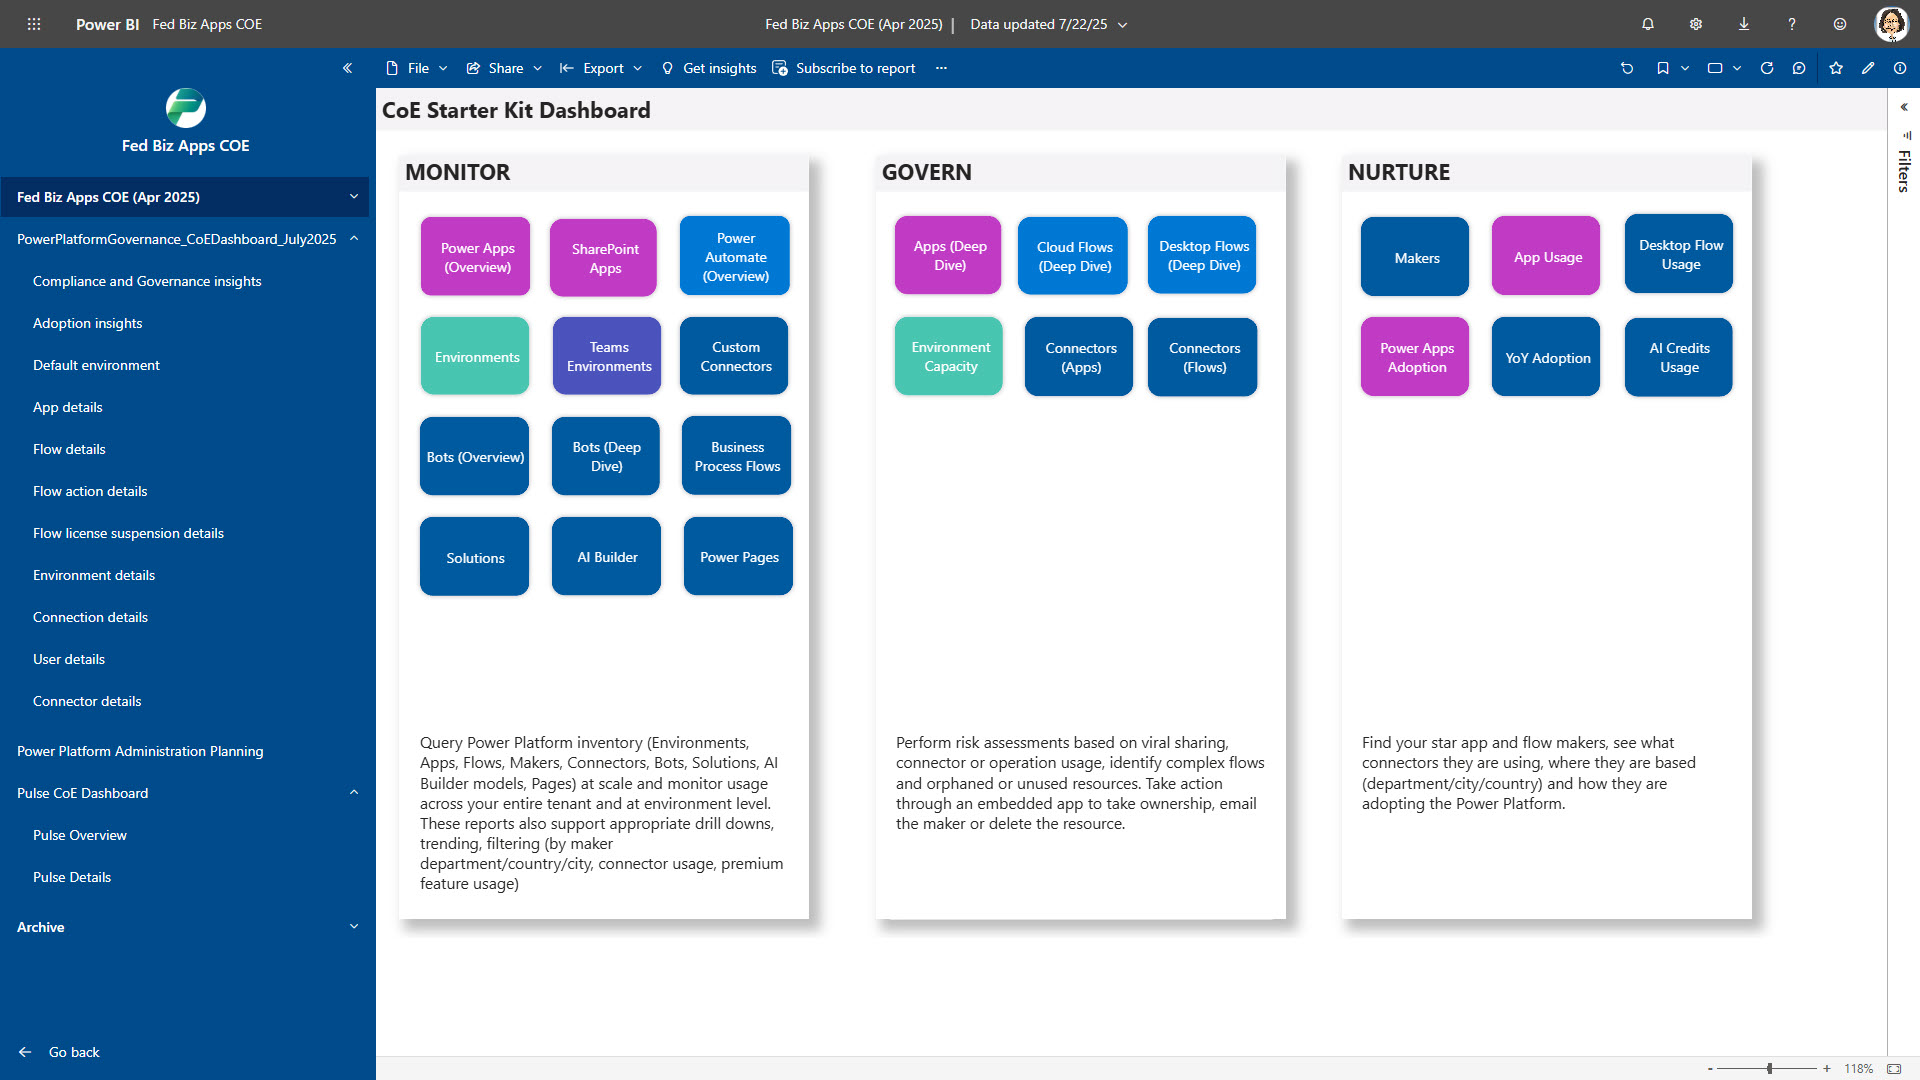This screenshot has width=1920, height=1080.
Task: Open the user profile avatar
Action: [1891, 24]
